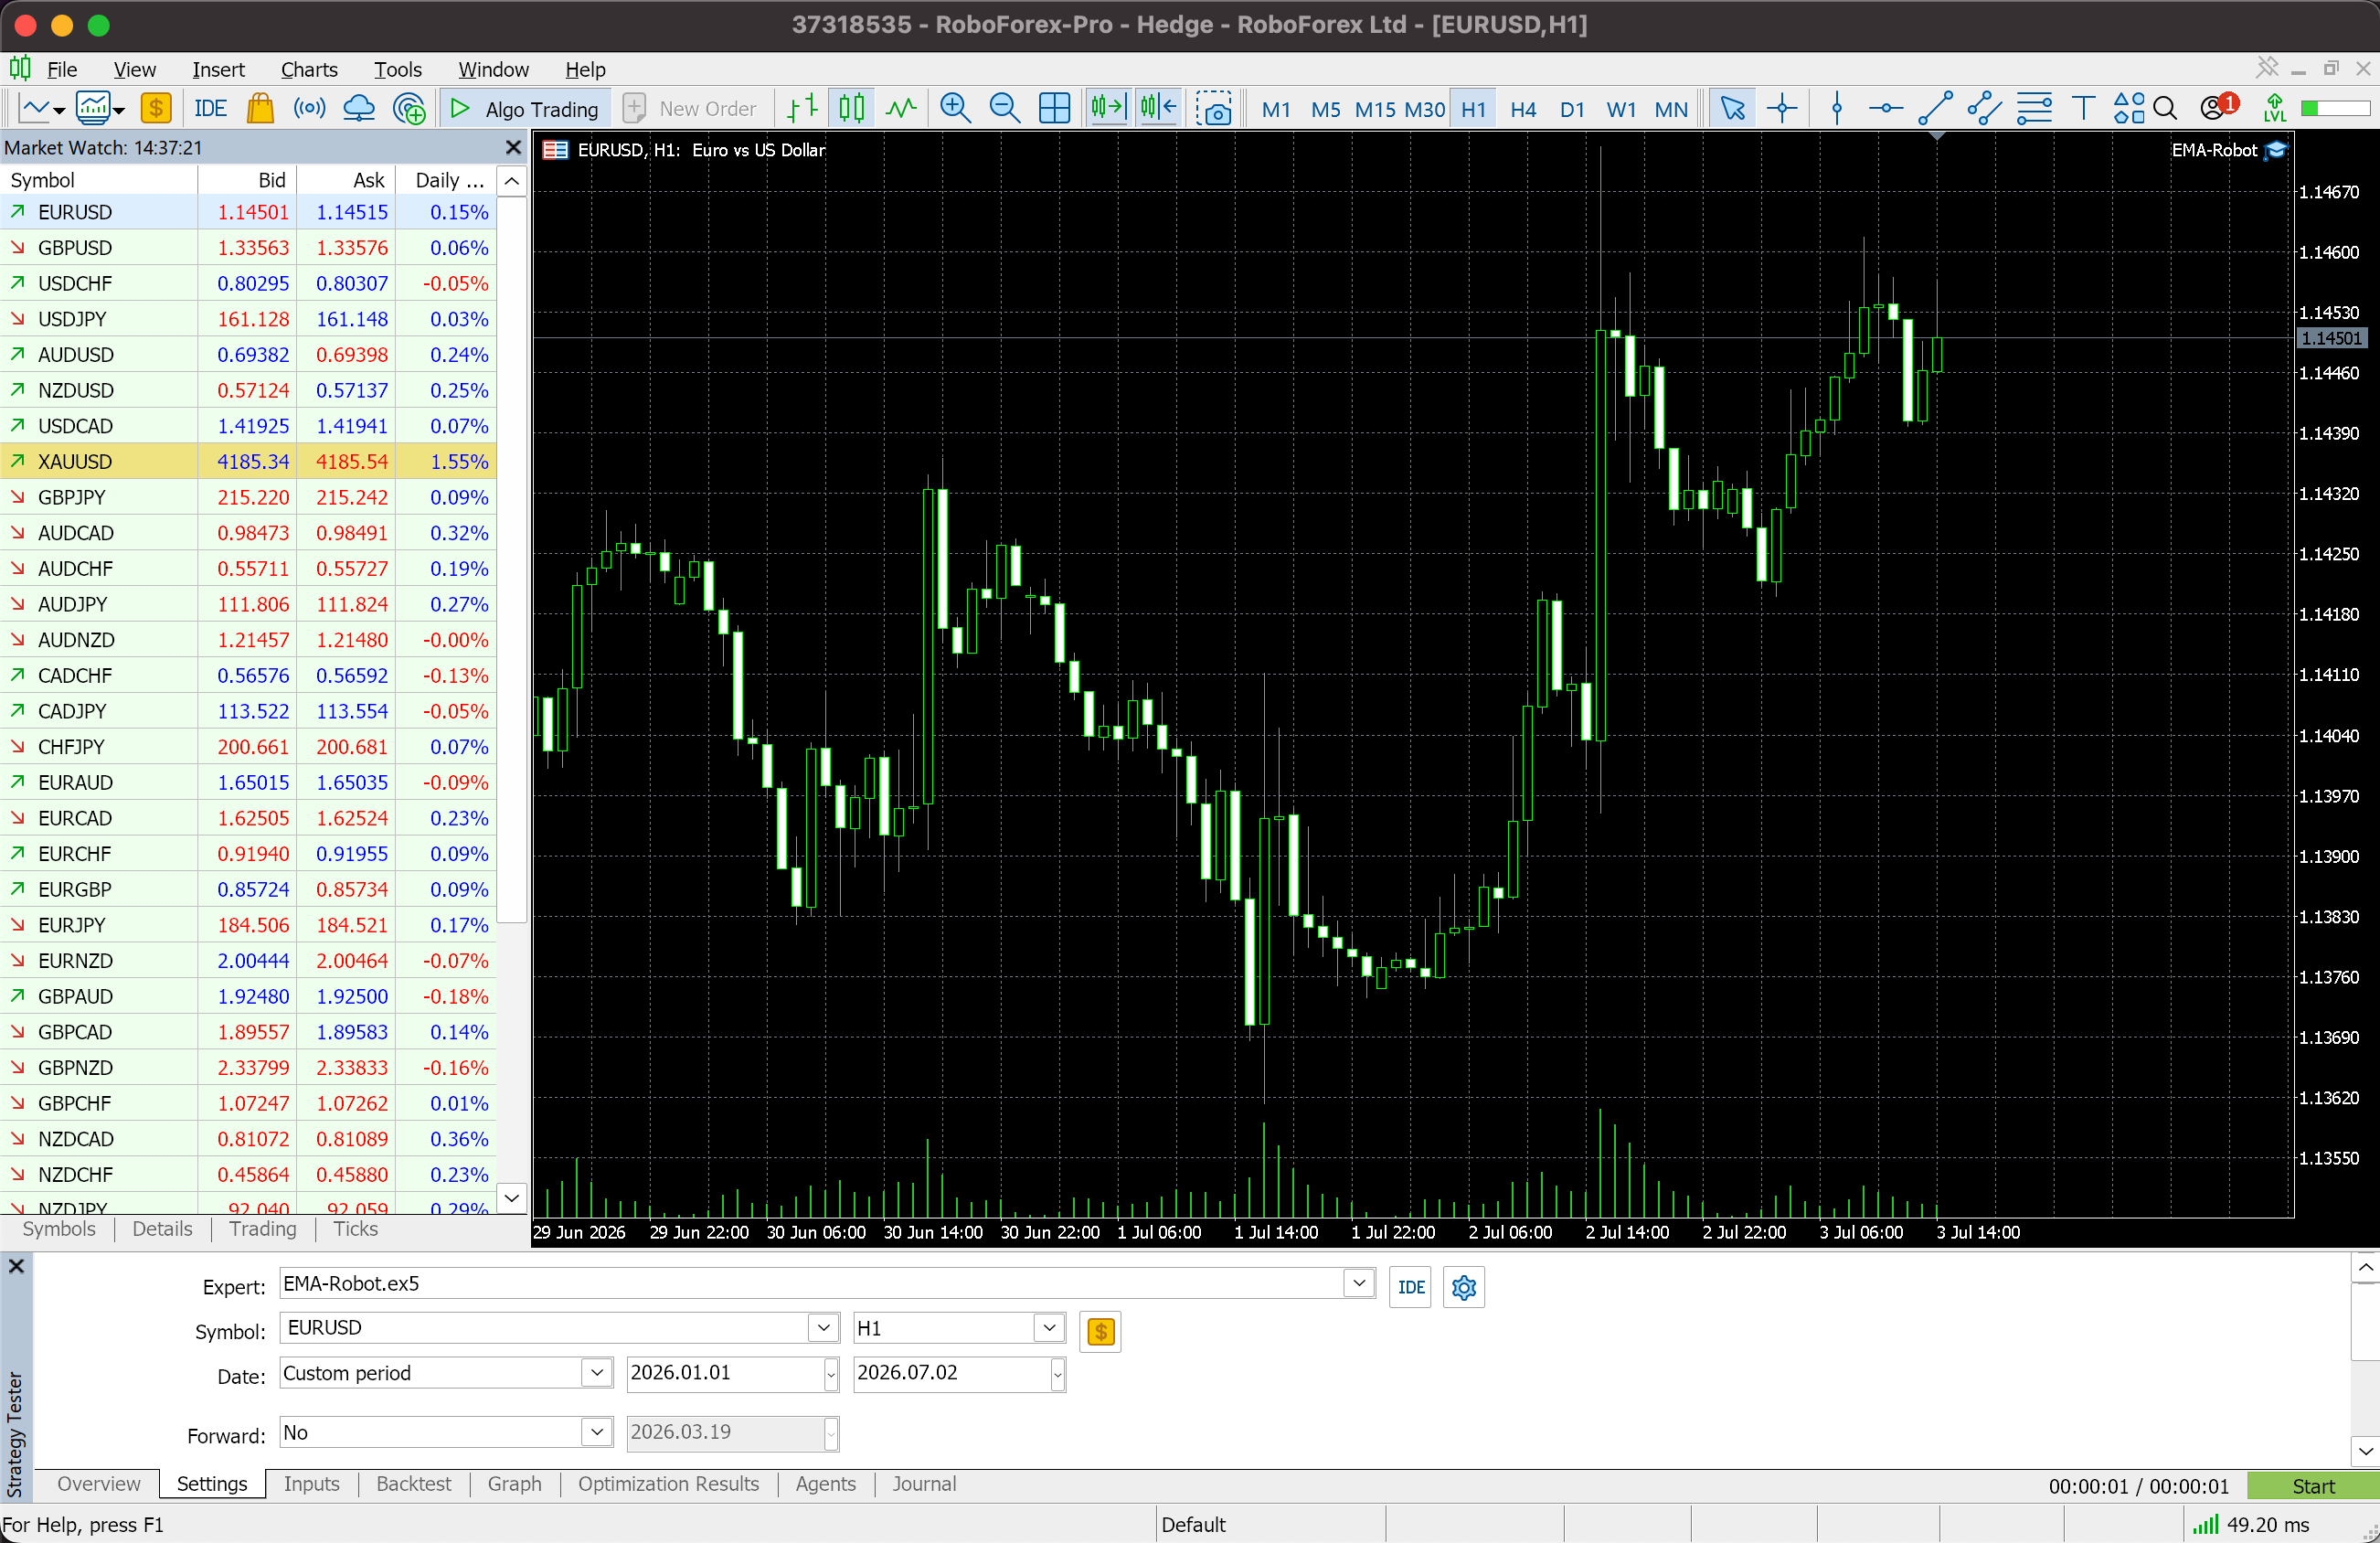Open the IDE button next to Expert field
Image resolution: width=2380 pixels, height=1543 pixels.
(1411, 1287)
